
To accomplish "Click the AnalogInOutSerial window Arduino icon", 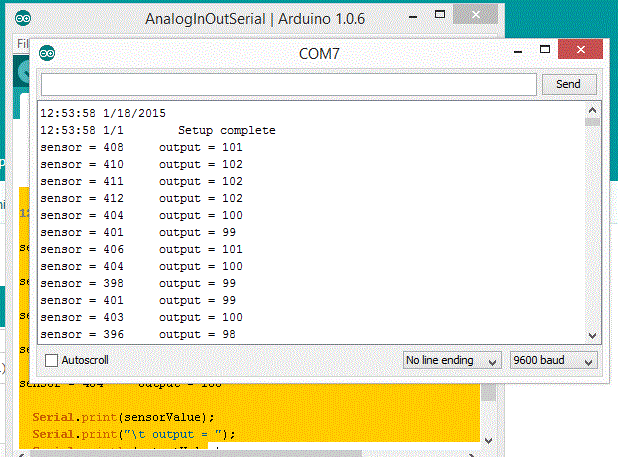I will [23, 18].
